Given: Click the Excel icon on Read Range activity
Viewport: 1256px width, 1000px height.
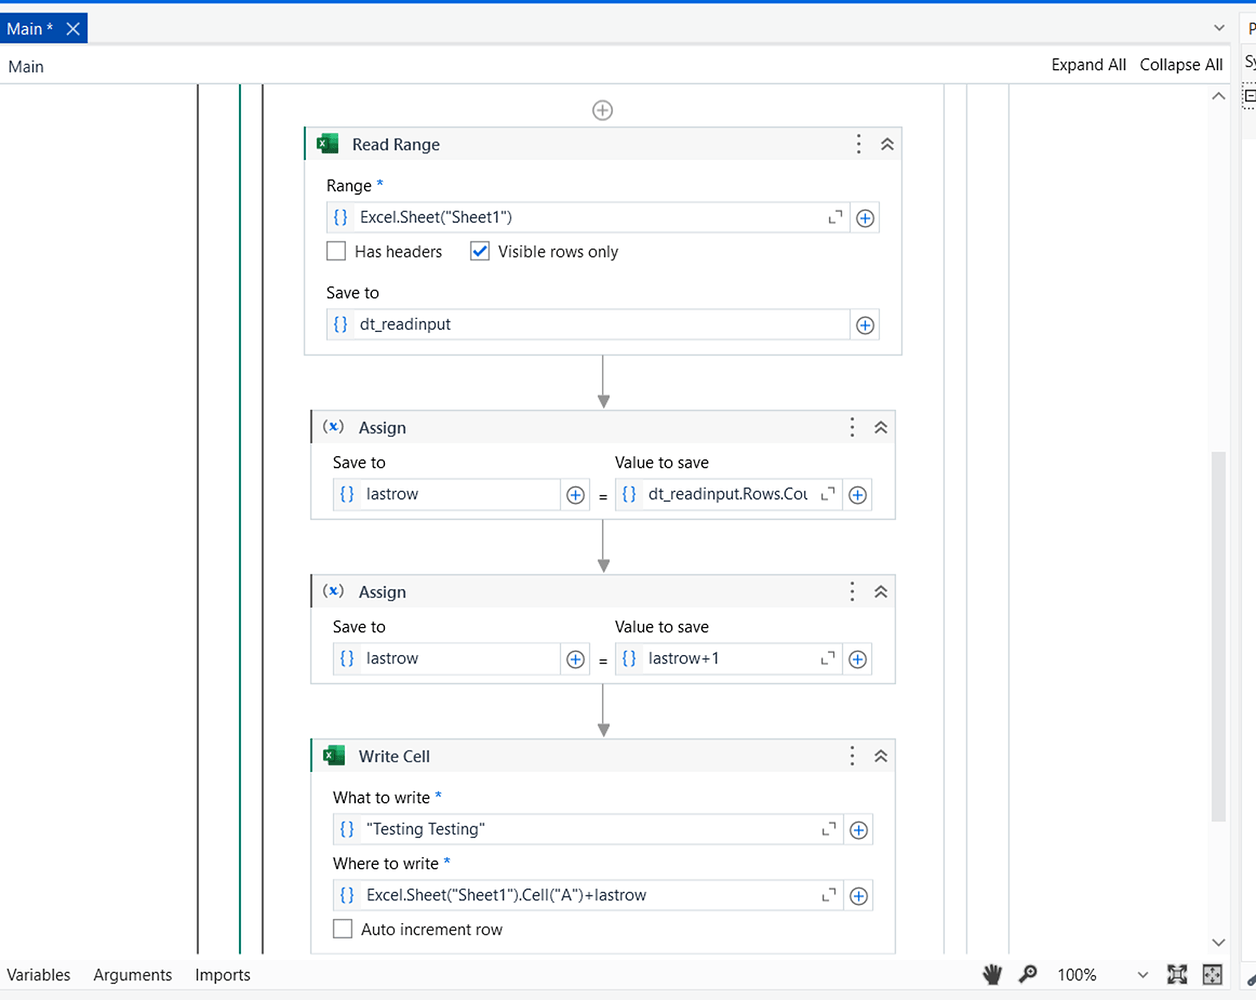Looking at the screenshot, I should (x=327, y=144).
